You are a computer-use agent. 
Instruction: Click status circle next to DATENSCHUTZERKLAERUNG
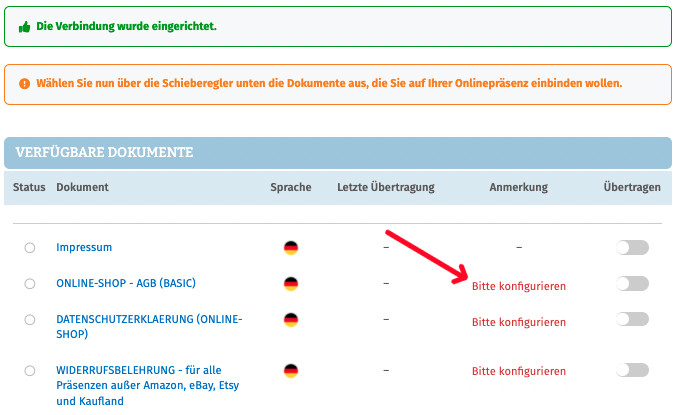click(x=30, y=320)
